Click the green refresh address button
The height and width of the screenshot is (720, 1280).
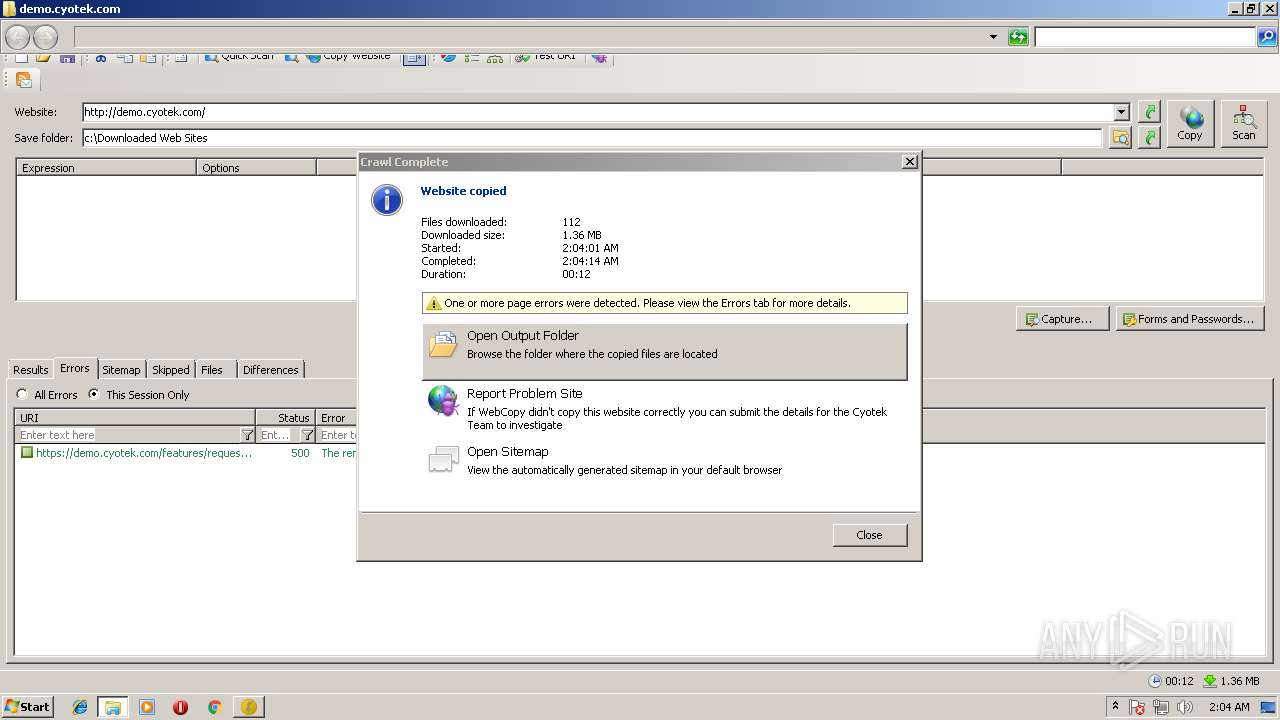click(1018, 37)
